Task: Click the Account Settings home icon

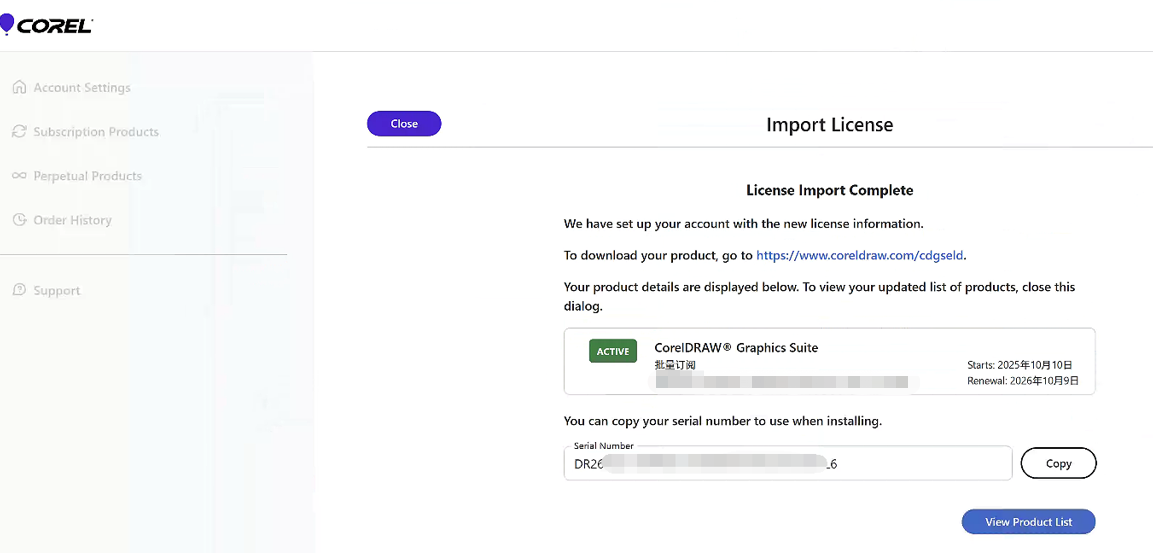Action: [x=19, y=88]
